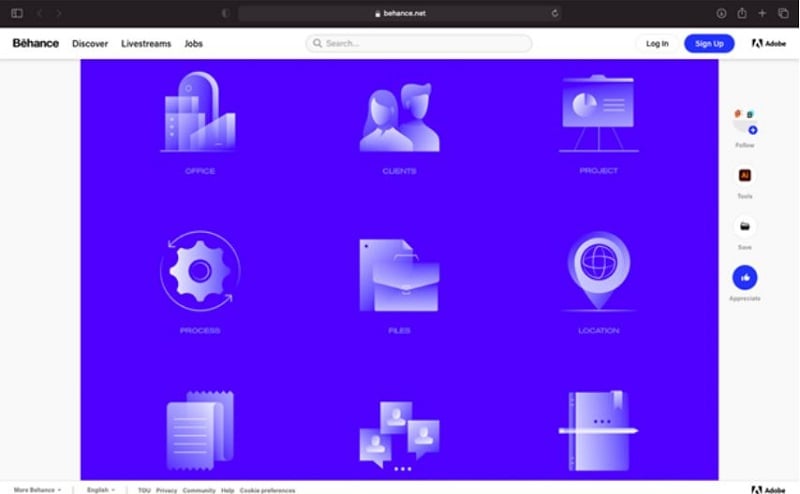
Task: Open the Illustrator Tools icon
Action: click(x=745, y=175)
